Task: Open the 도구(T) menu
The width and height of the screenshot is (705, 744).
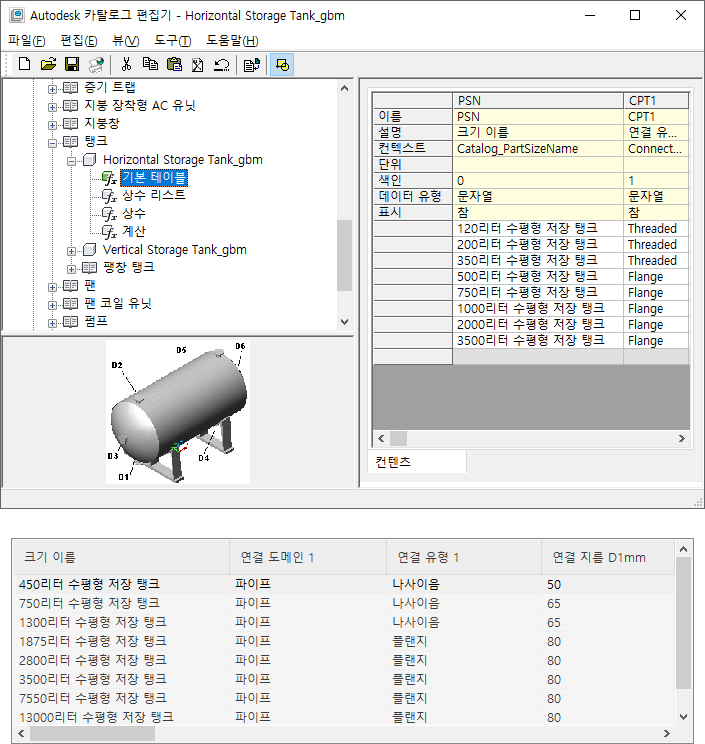Action: pyautogui.click(x=173, y=41)
